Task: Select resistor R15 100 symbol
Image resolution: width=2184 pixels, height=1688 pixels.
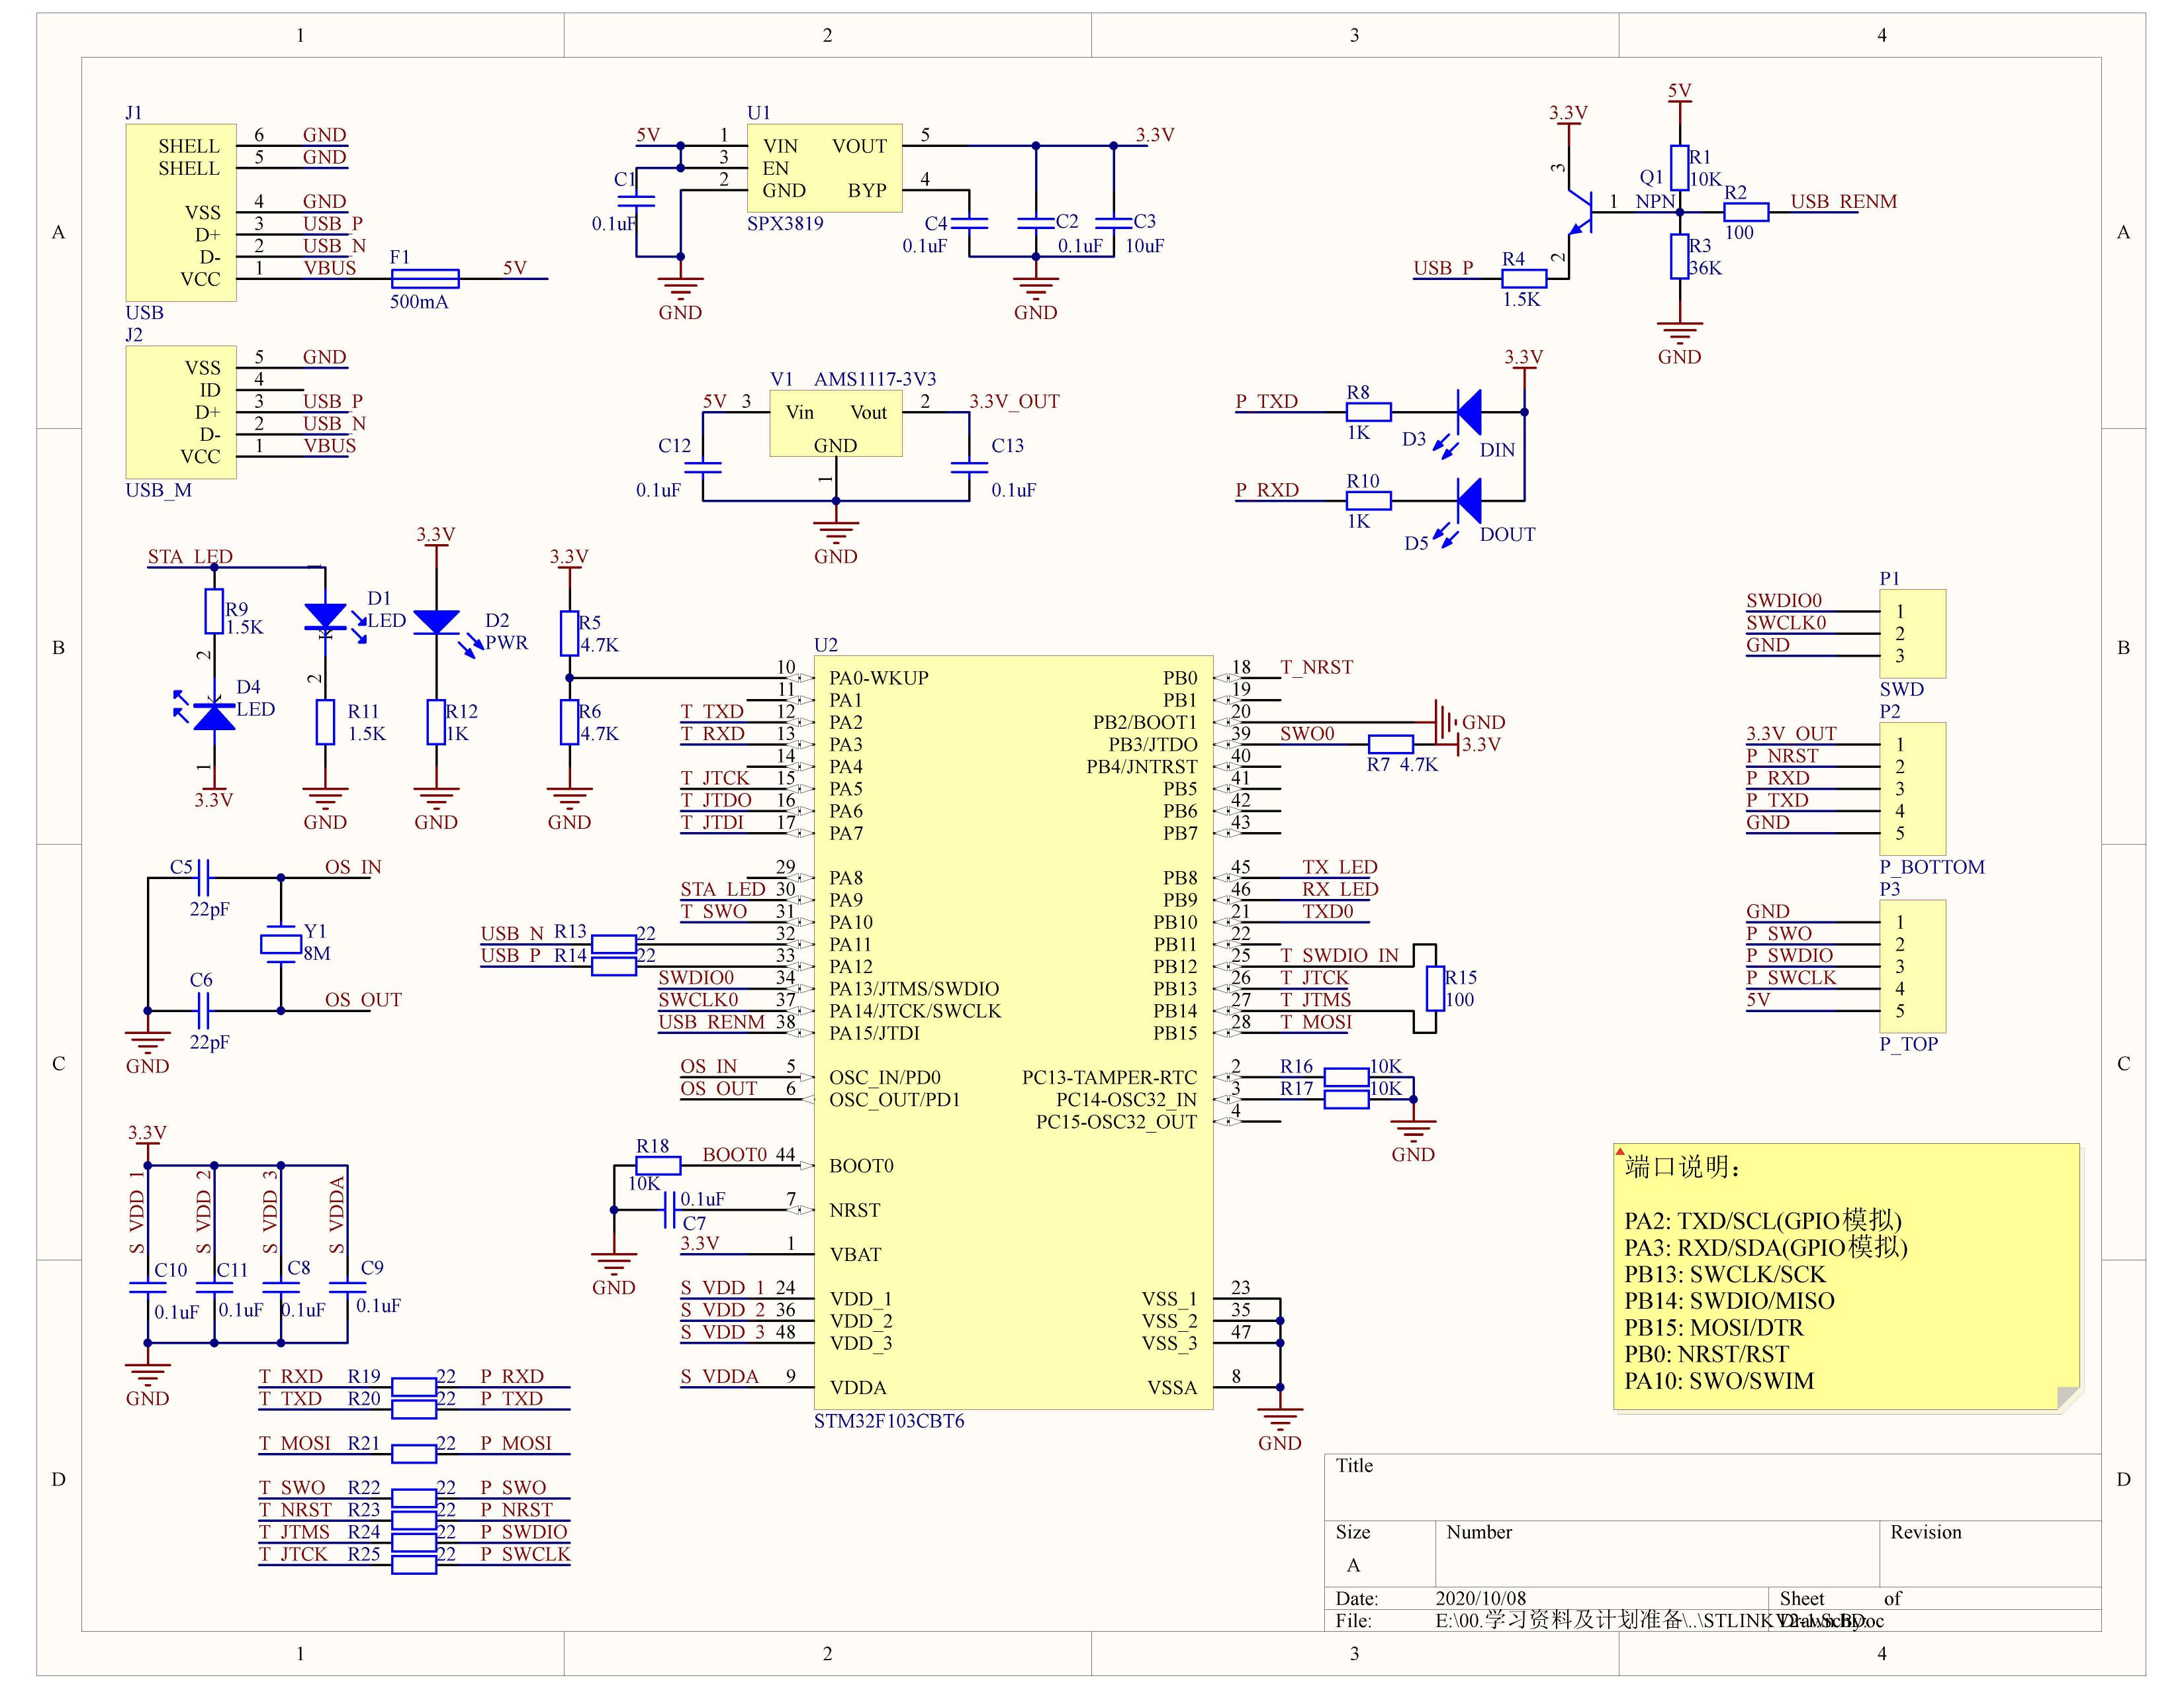Action: point(1435,988)
